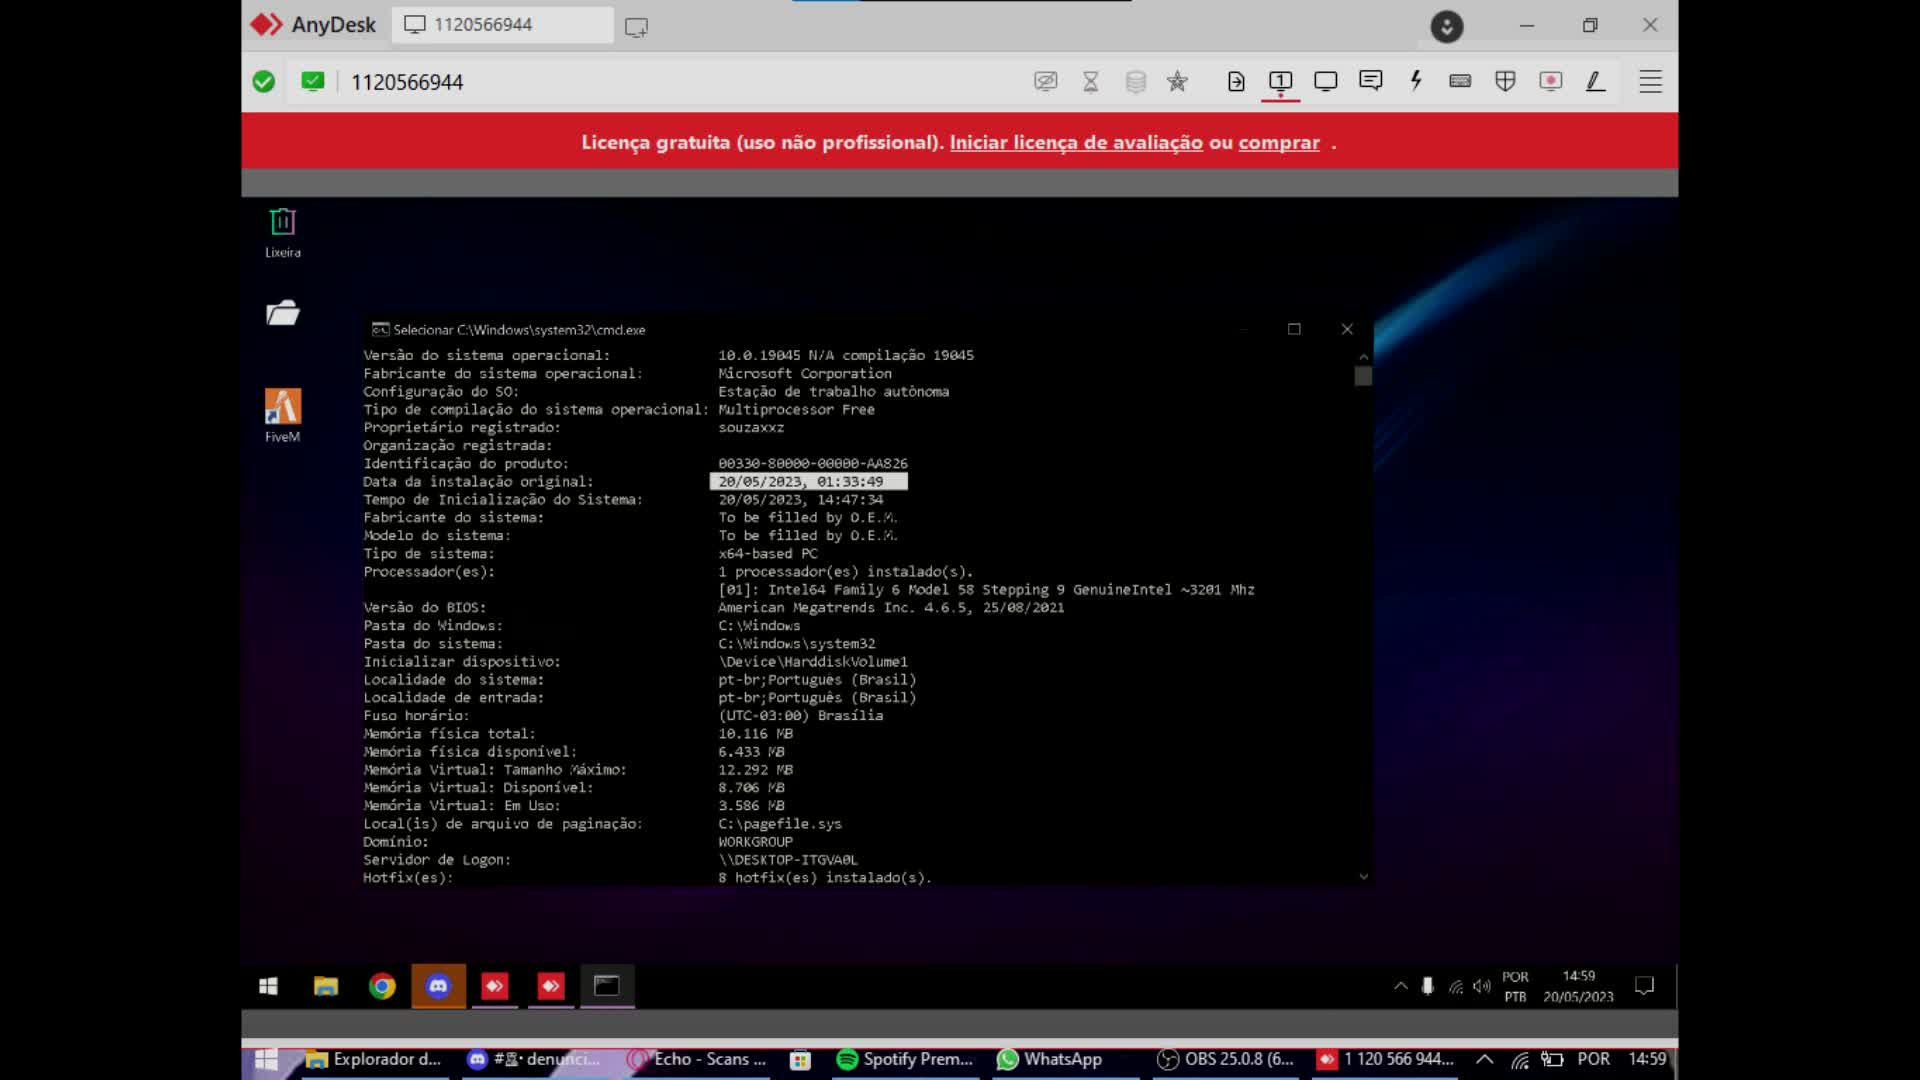Expand the download arrow dropdown in the title bar
The width and height of the screenshot is (1920, 1080).
[1446, 26]
